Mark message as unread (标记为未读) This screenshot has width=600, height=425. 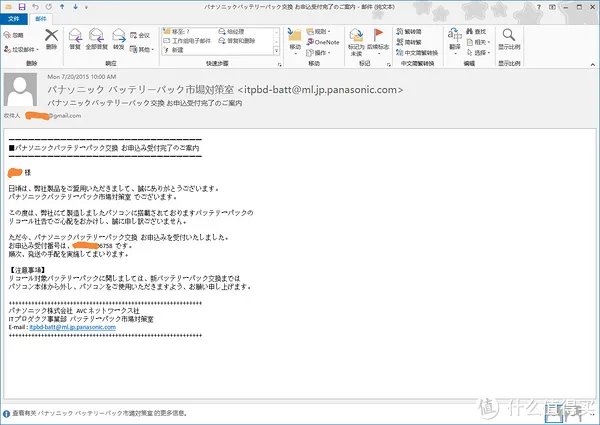[x=356, y=42]
